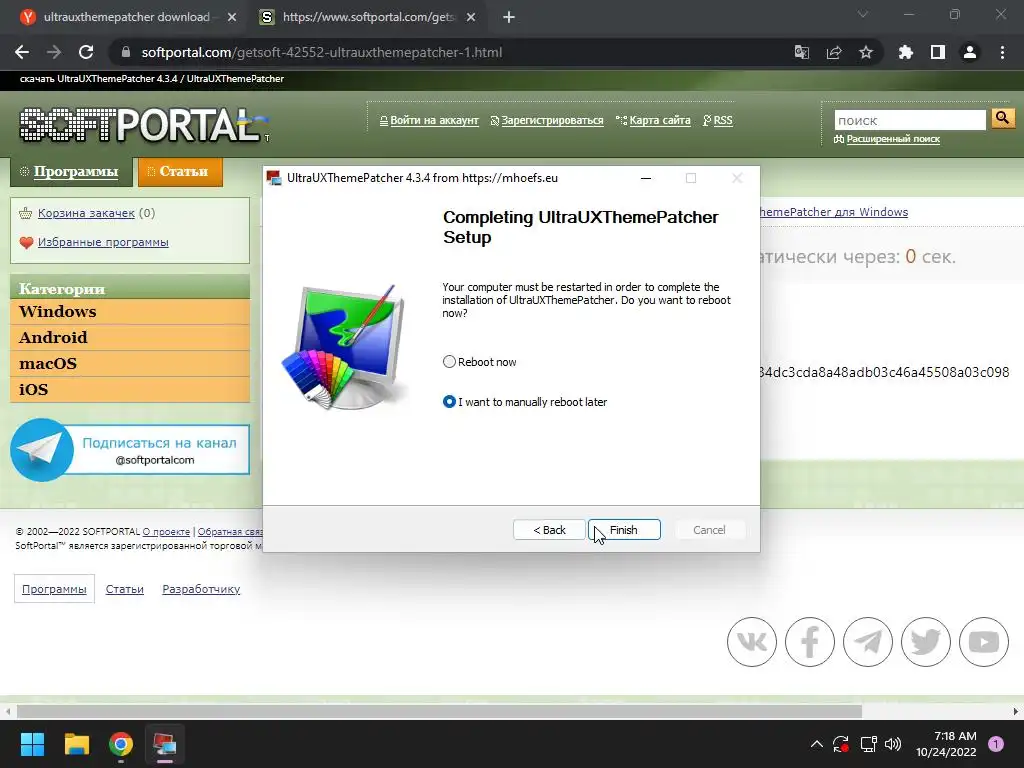Click ThemePatcher для Windows link
This screenshot has width=1024, height=768.
coord(834,212)
